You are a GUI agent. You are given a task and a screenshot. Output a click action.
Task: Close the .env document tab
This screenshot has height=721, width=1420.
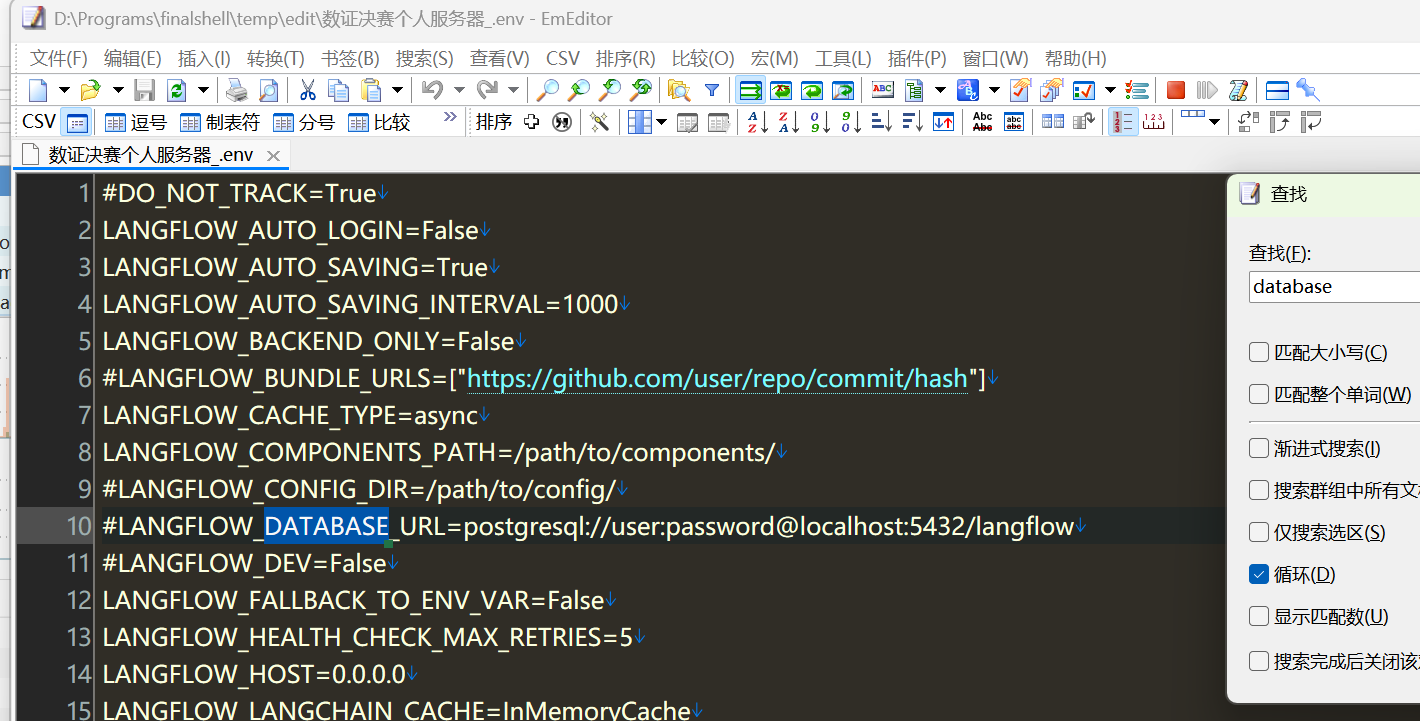coord(273,156)
